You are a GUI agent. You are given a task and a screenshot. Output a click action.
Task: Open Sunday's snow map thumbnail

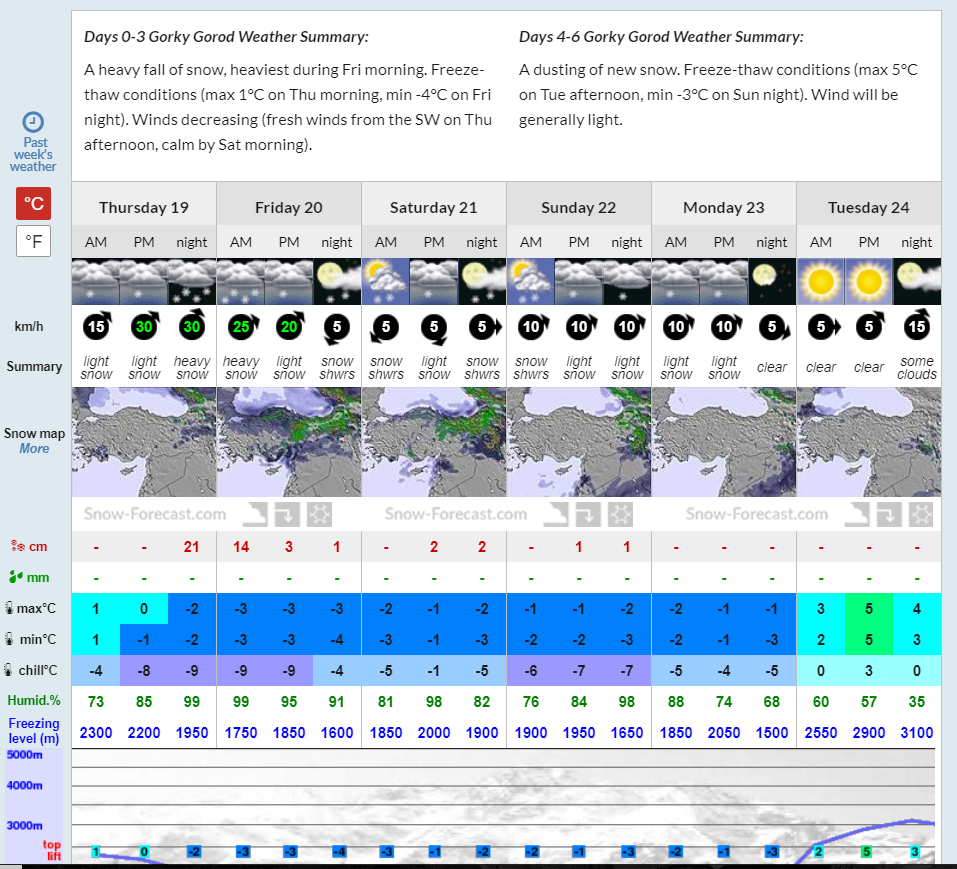coord(579,442)
